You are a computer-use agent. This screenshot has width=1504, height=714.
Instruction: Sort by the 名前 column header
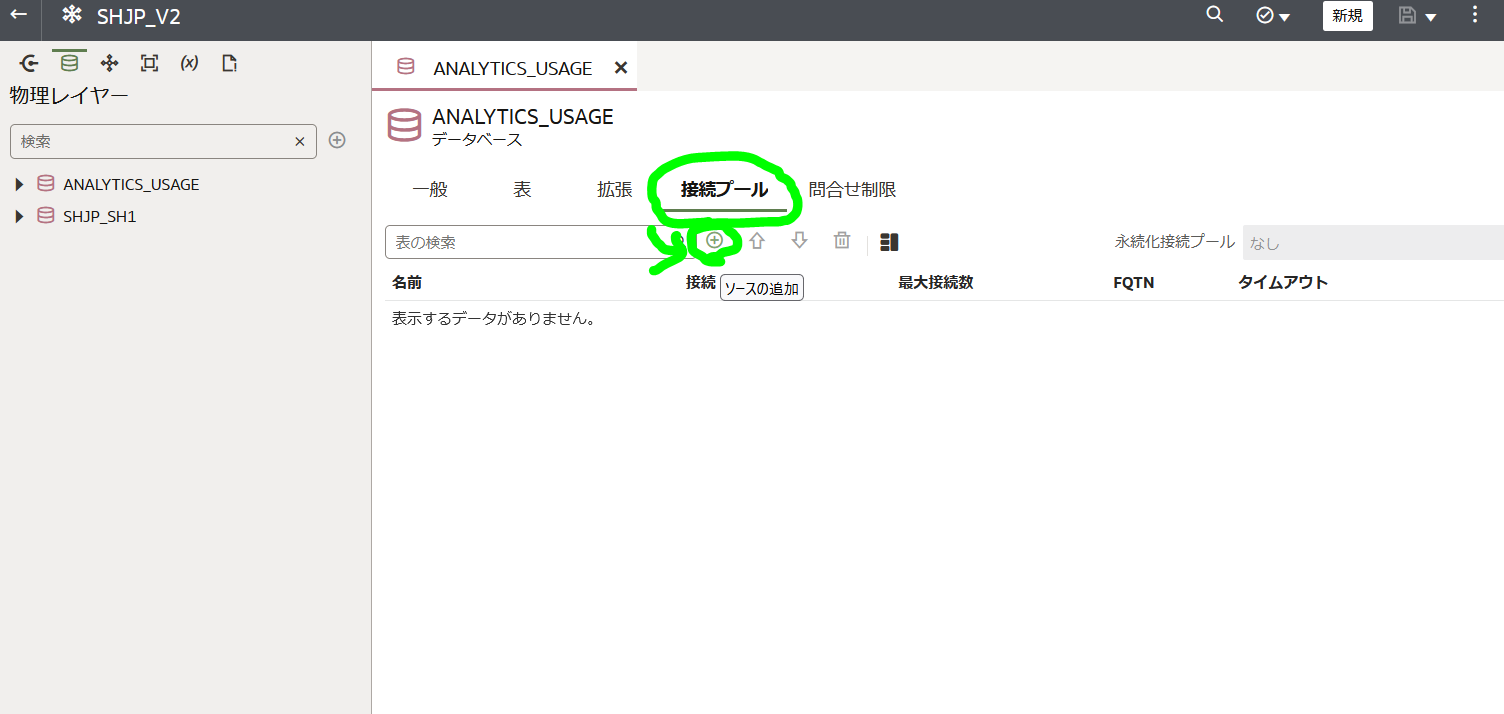[x=406, y=282]
